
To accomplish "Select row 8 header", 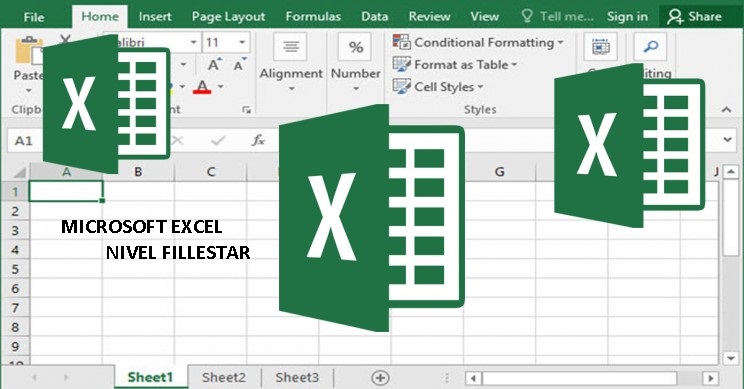I will (15, 327).
